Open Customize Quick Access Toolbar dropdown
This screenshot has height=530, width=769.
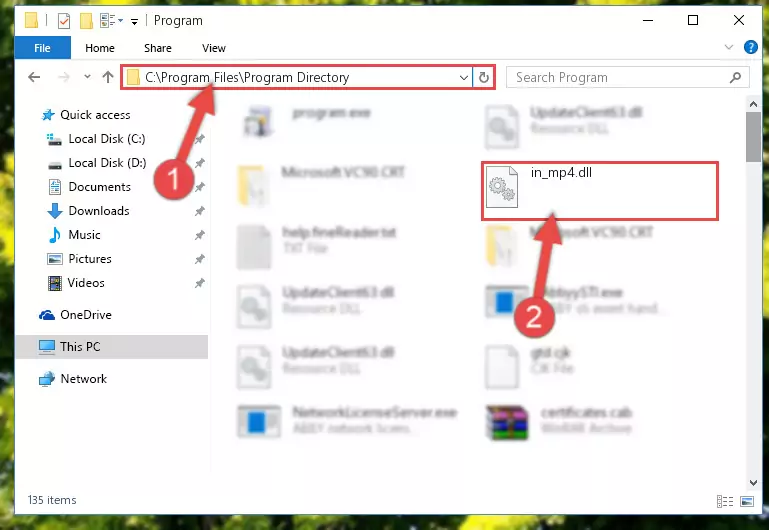(x=134, y=21)
